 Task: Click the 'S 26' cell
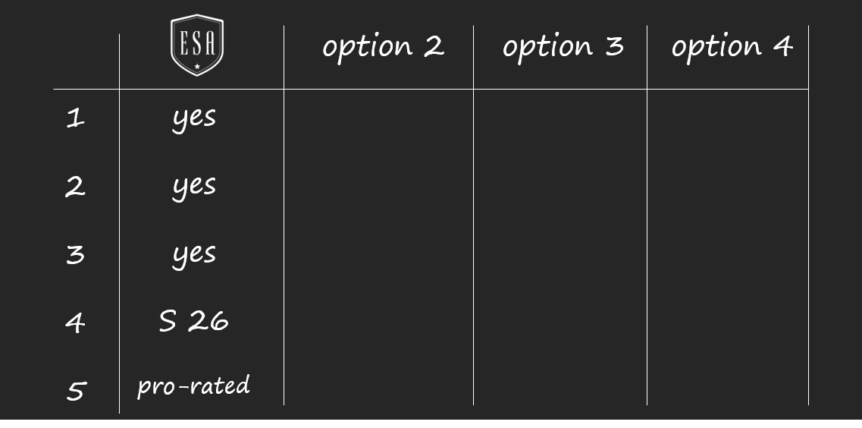[194, 321]
